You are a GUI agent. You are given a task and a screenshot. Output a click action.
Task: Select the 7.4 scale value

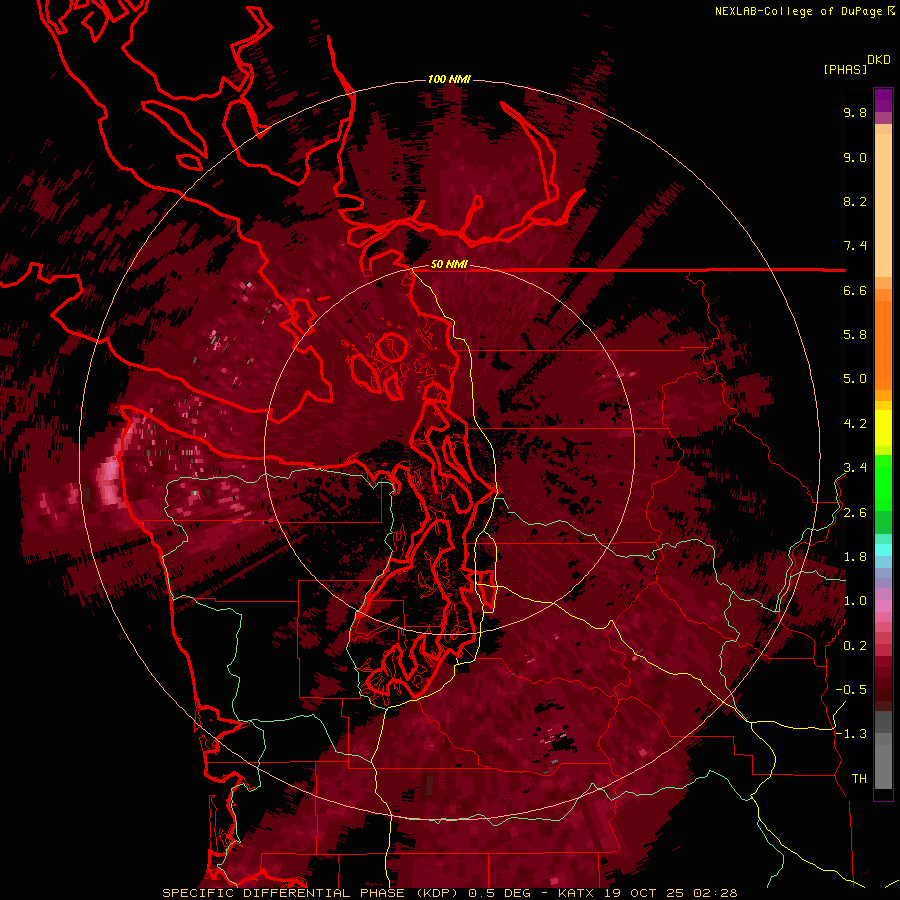[x=855, y=246]
